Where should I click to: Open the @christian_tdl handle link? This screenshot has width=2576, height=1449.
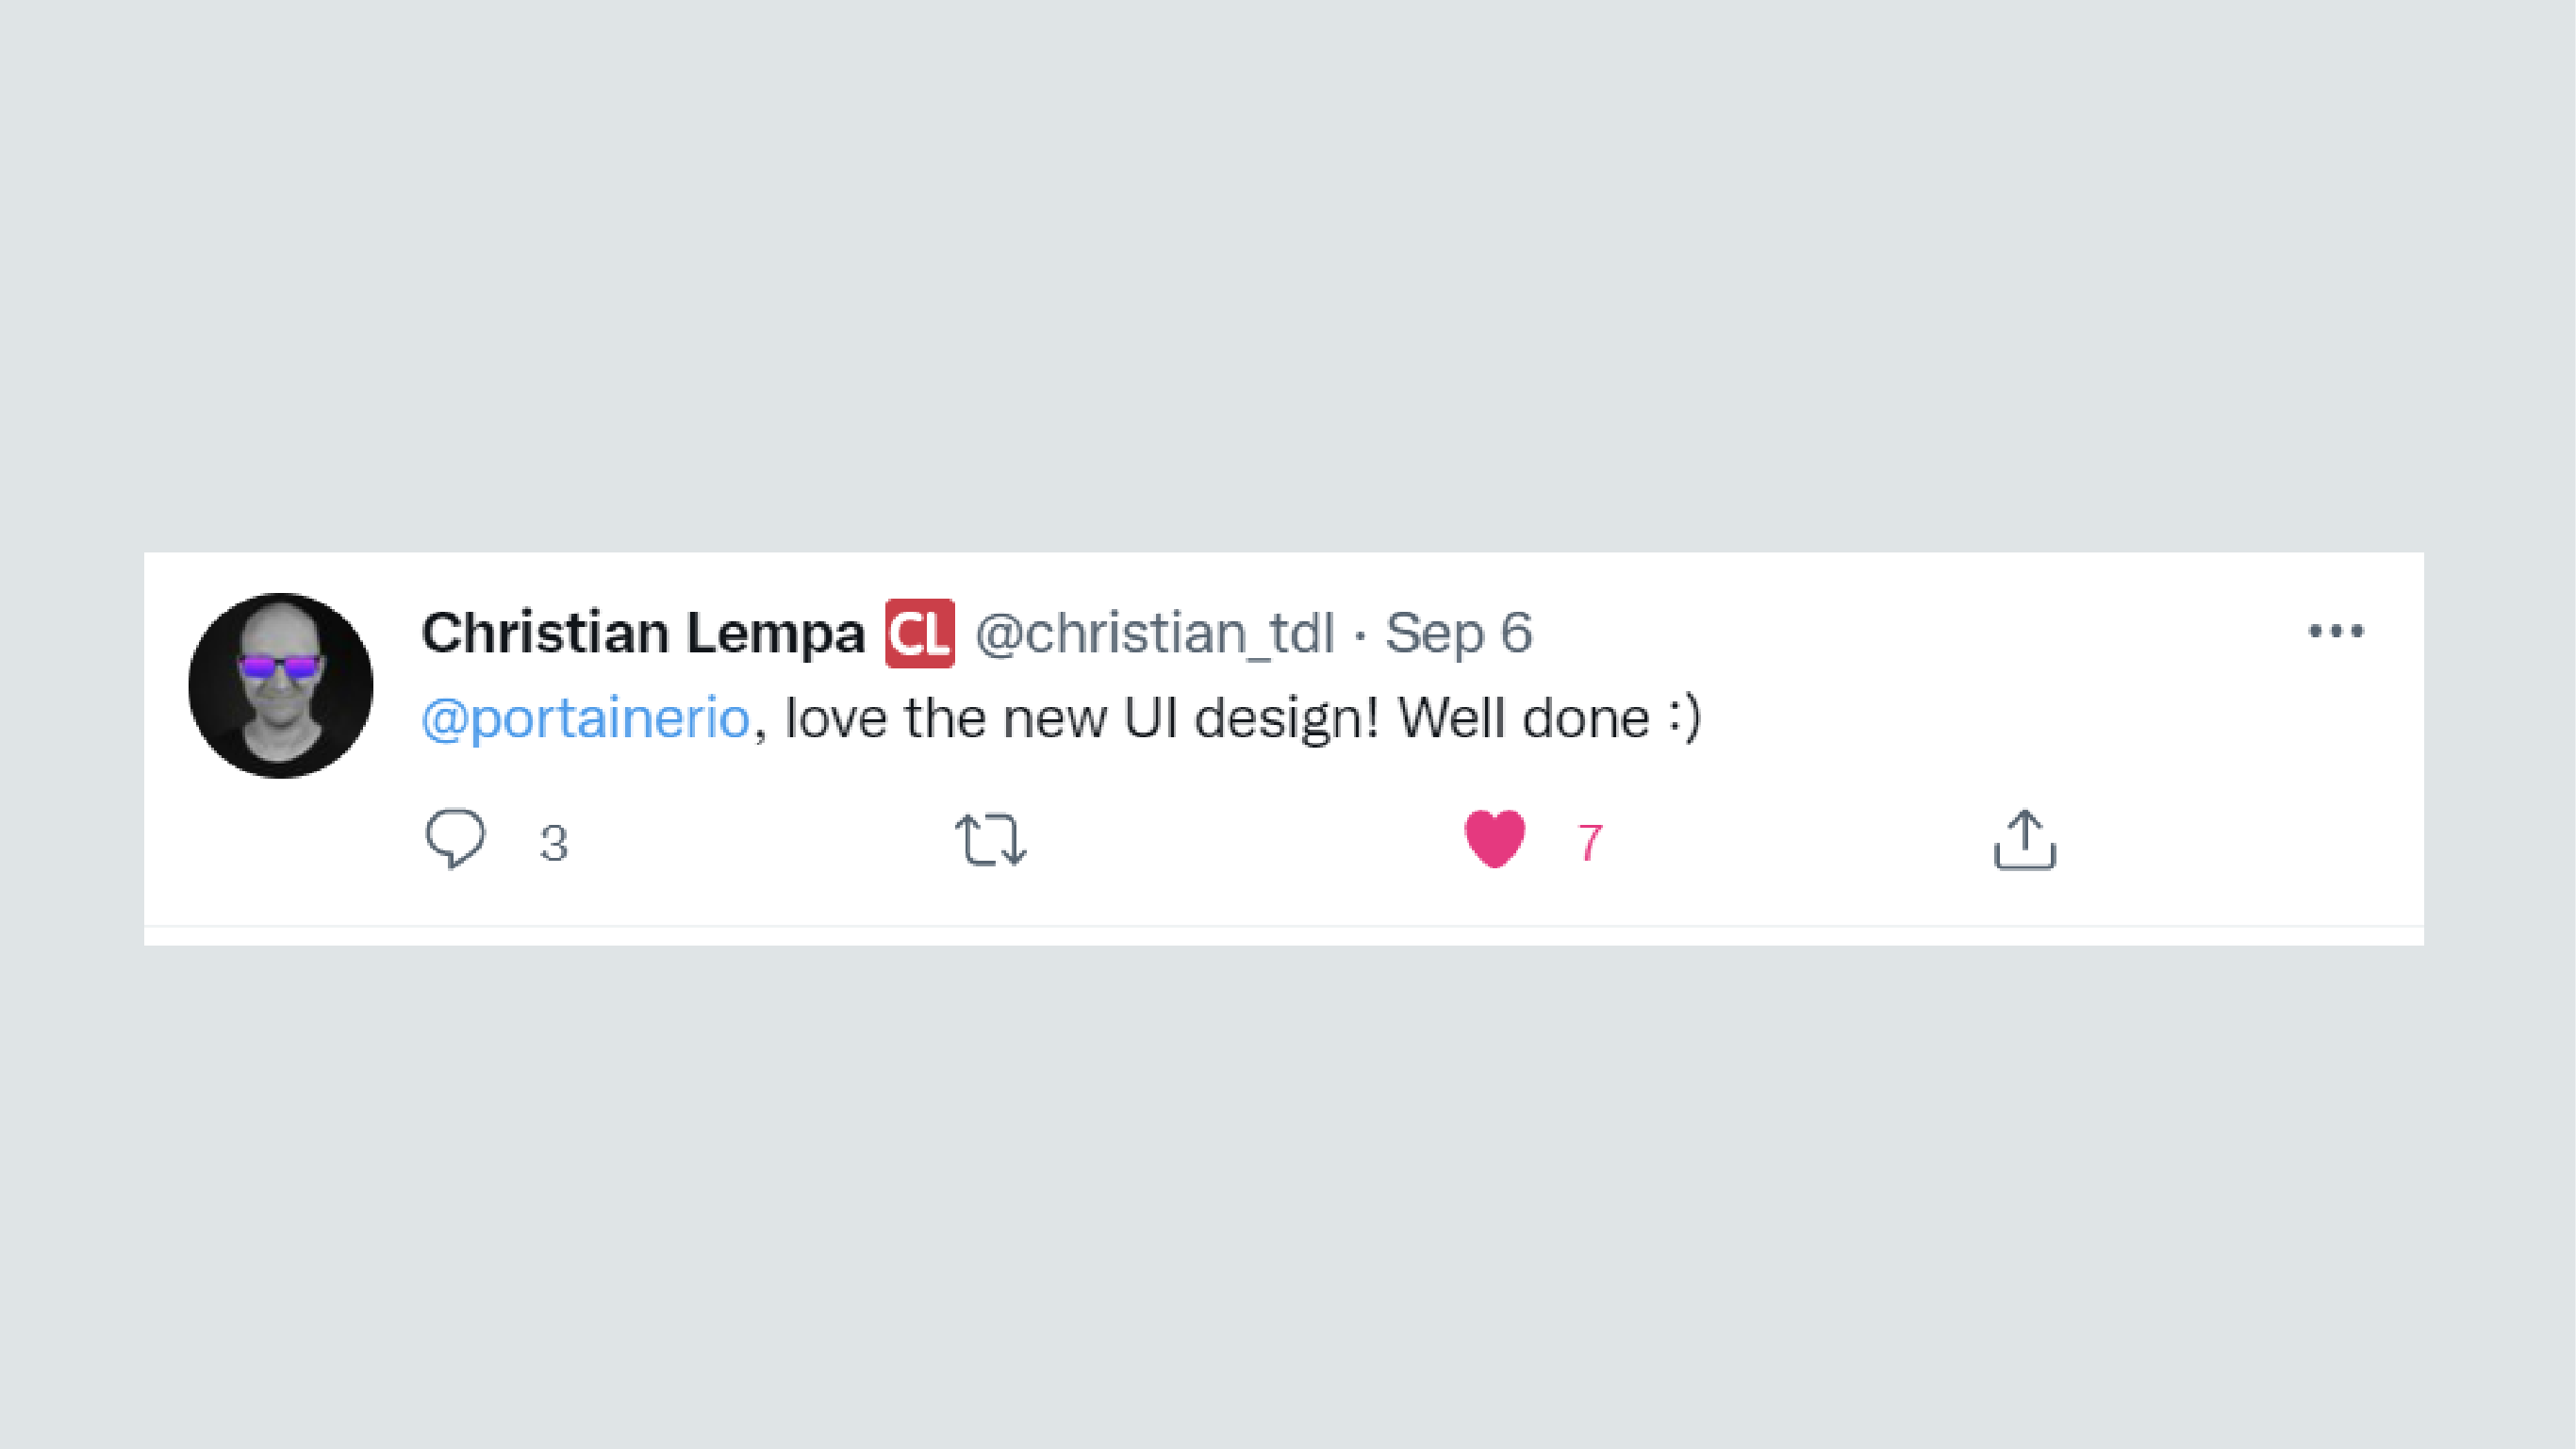coord(1155,634)
